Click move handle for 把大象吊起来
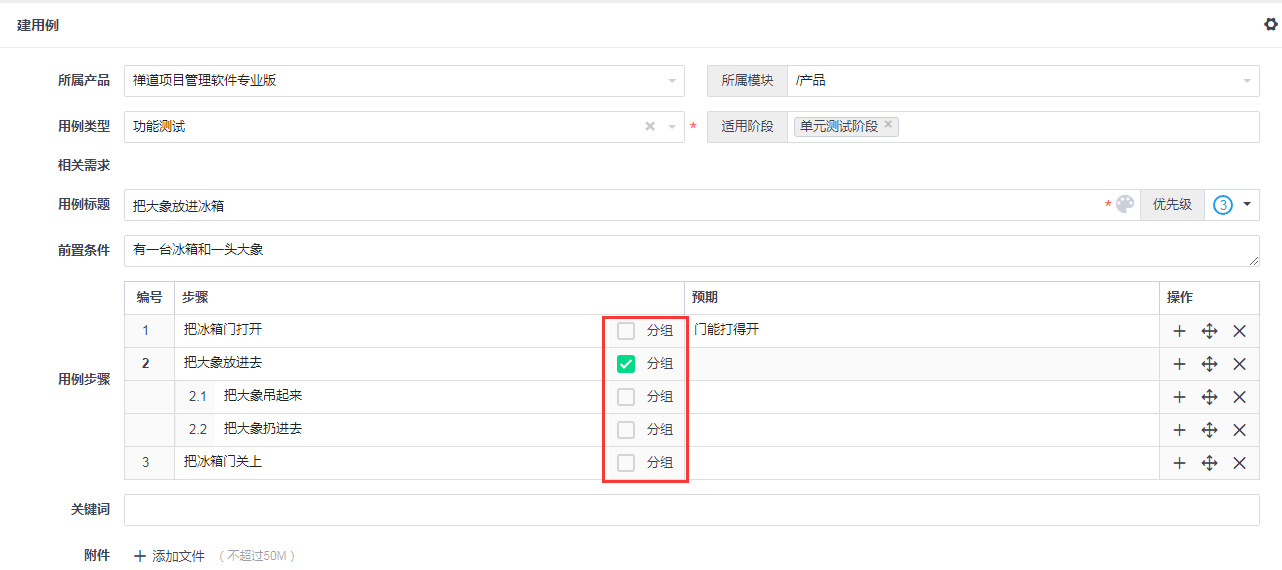 (1209, 397)
